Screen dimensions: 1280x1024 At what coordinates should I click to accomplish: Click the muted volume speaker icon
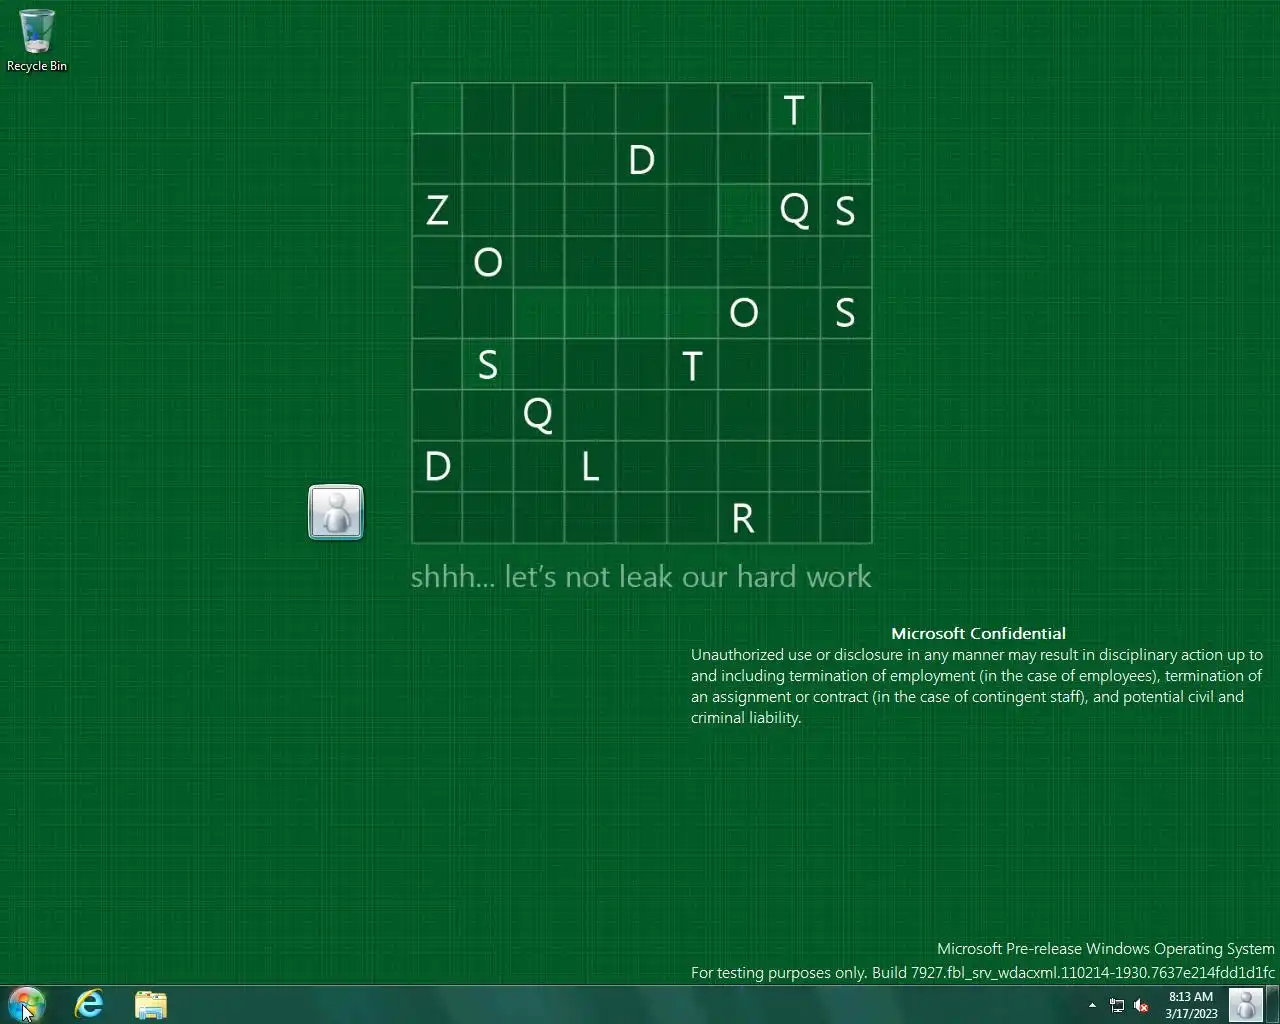[1141, 1005]
